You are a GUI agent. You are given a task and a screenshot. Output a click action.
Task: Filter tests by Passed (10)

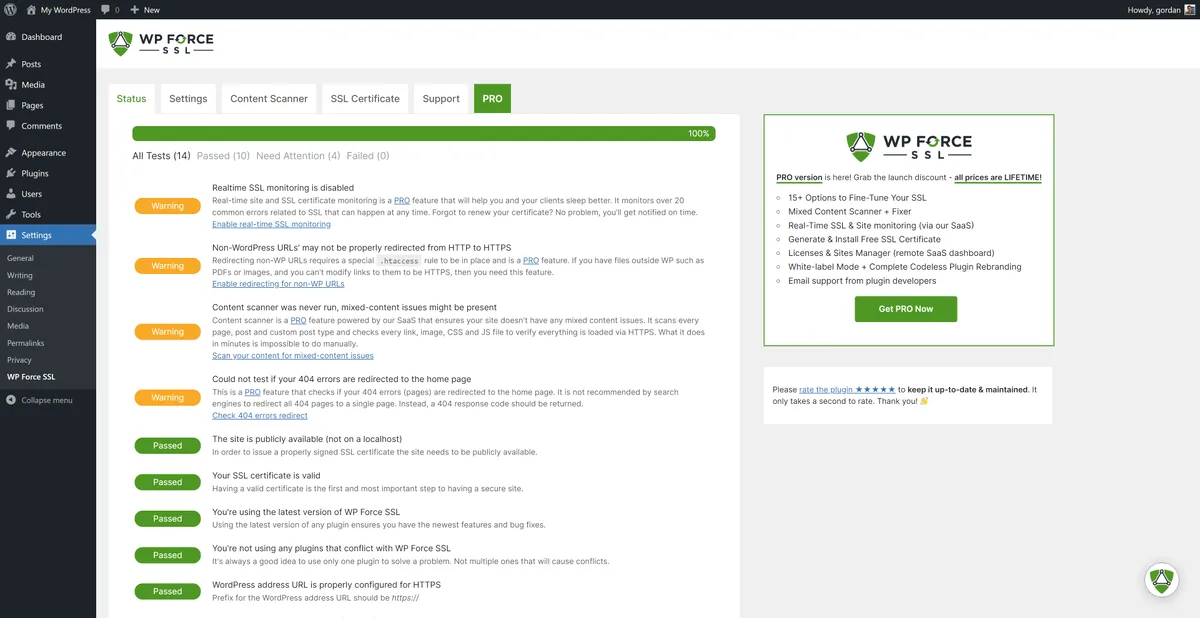click(223, 156)
